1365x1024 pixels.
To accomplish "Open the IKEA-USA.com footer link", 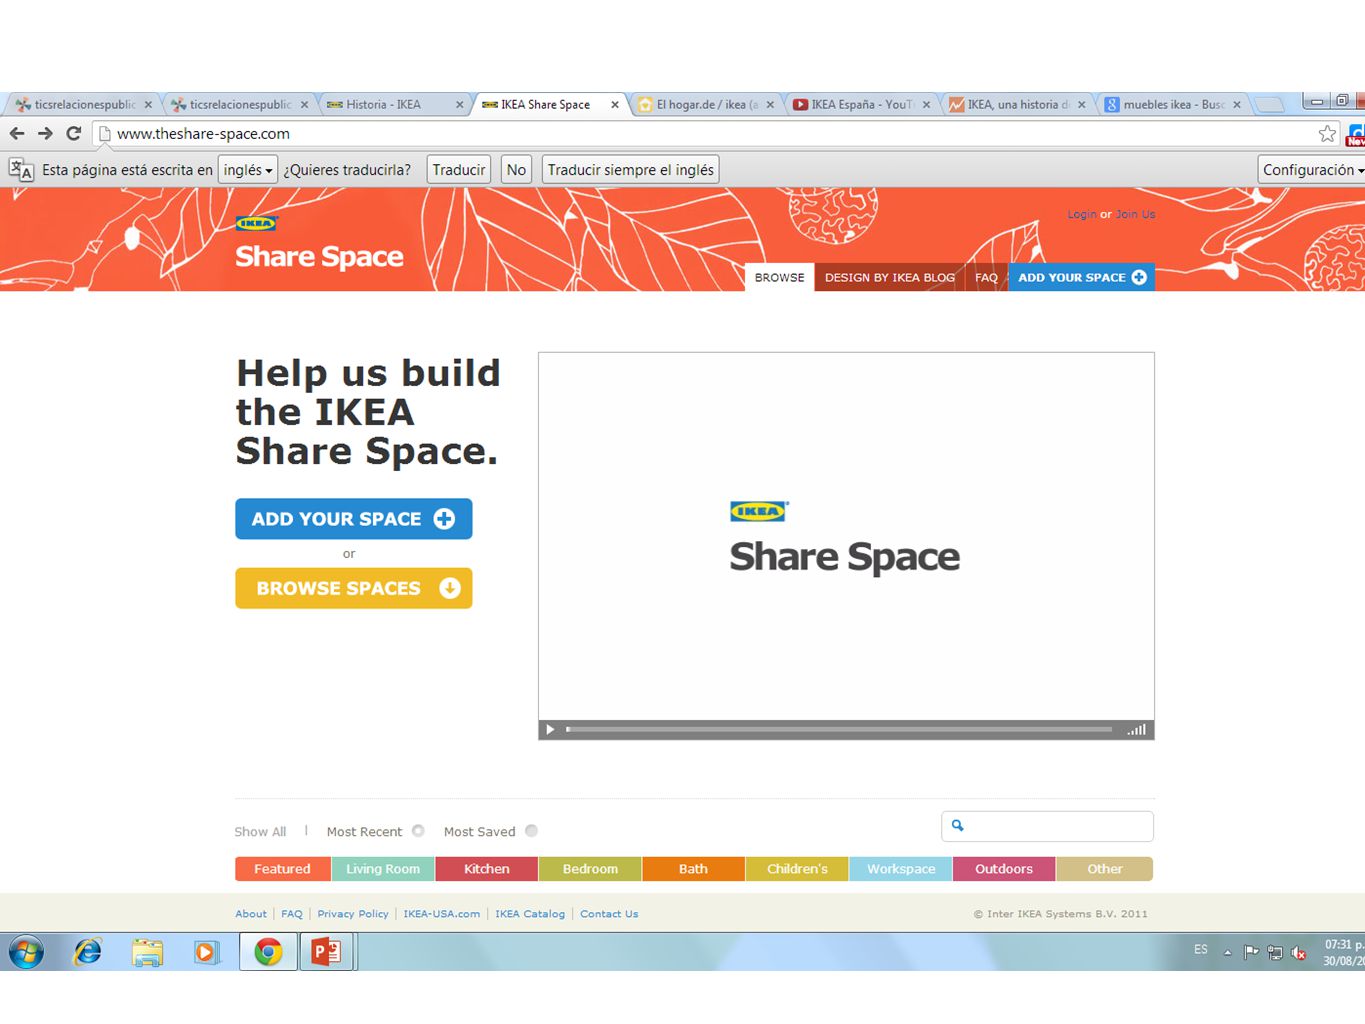I will 442,914.
